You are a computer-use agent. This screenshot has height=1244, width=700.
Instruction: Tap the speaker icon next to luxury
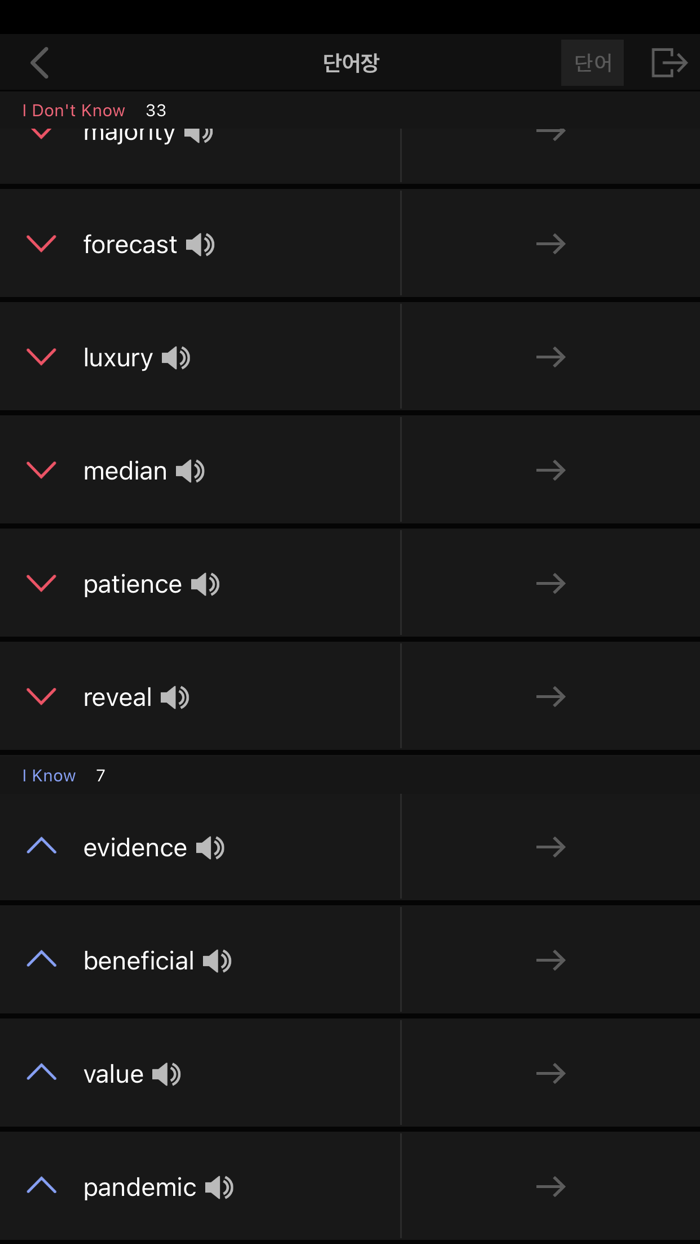point(176,358)
